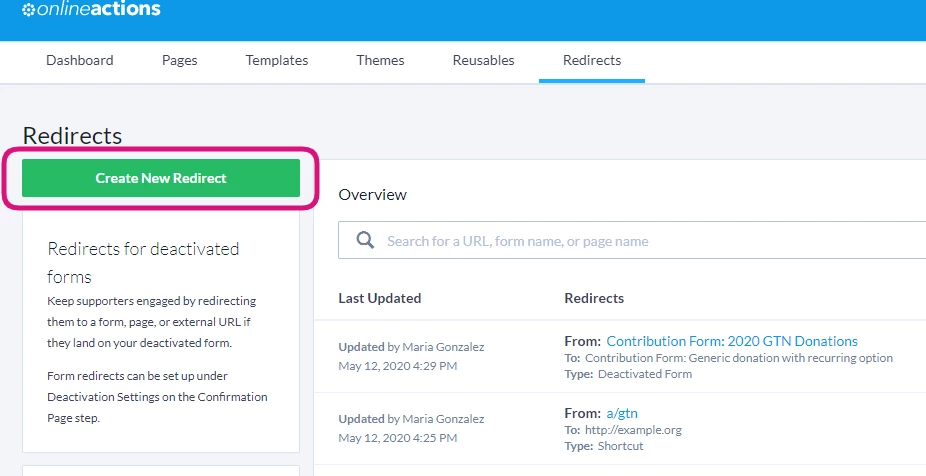Select the Redirects tab
926x476 pixels.
[x=592, y=60]
